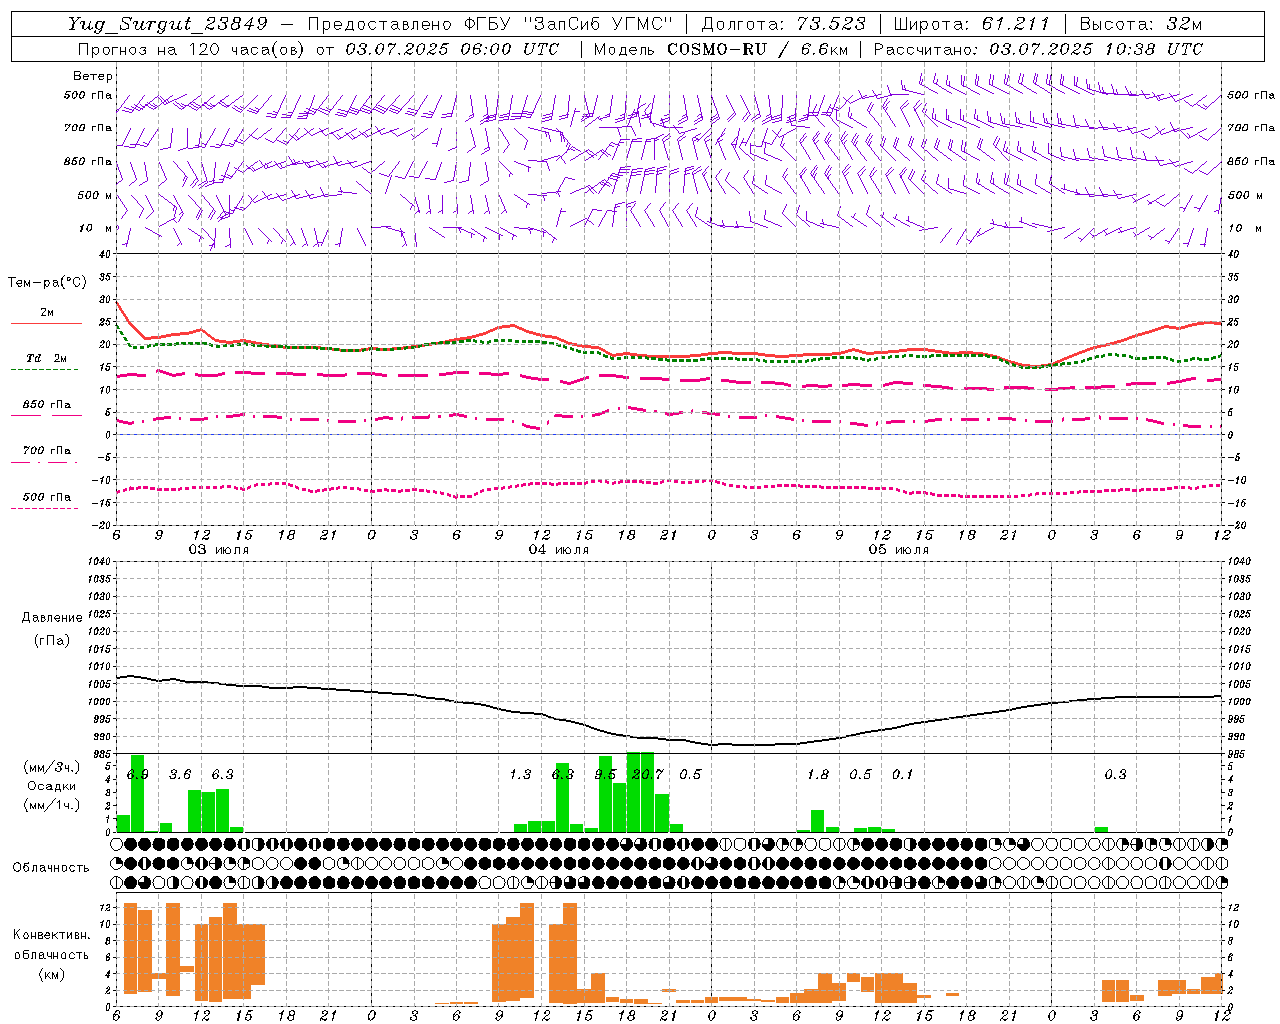Select the date label 03 июля
The height and width of the screenshot is (1024, 1280).
point(219,550)
